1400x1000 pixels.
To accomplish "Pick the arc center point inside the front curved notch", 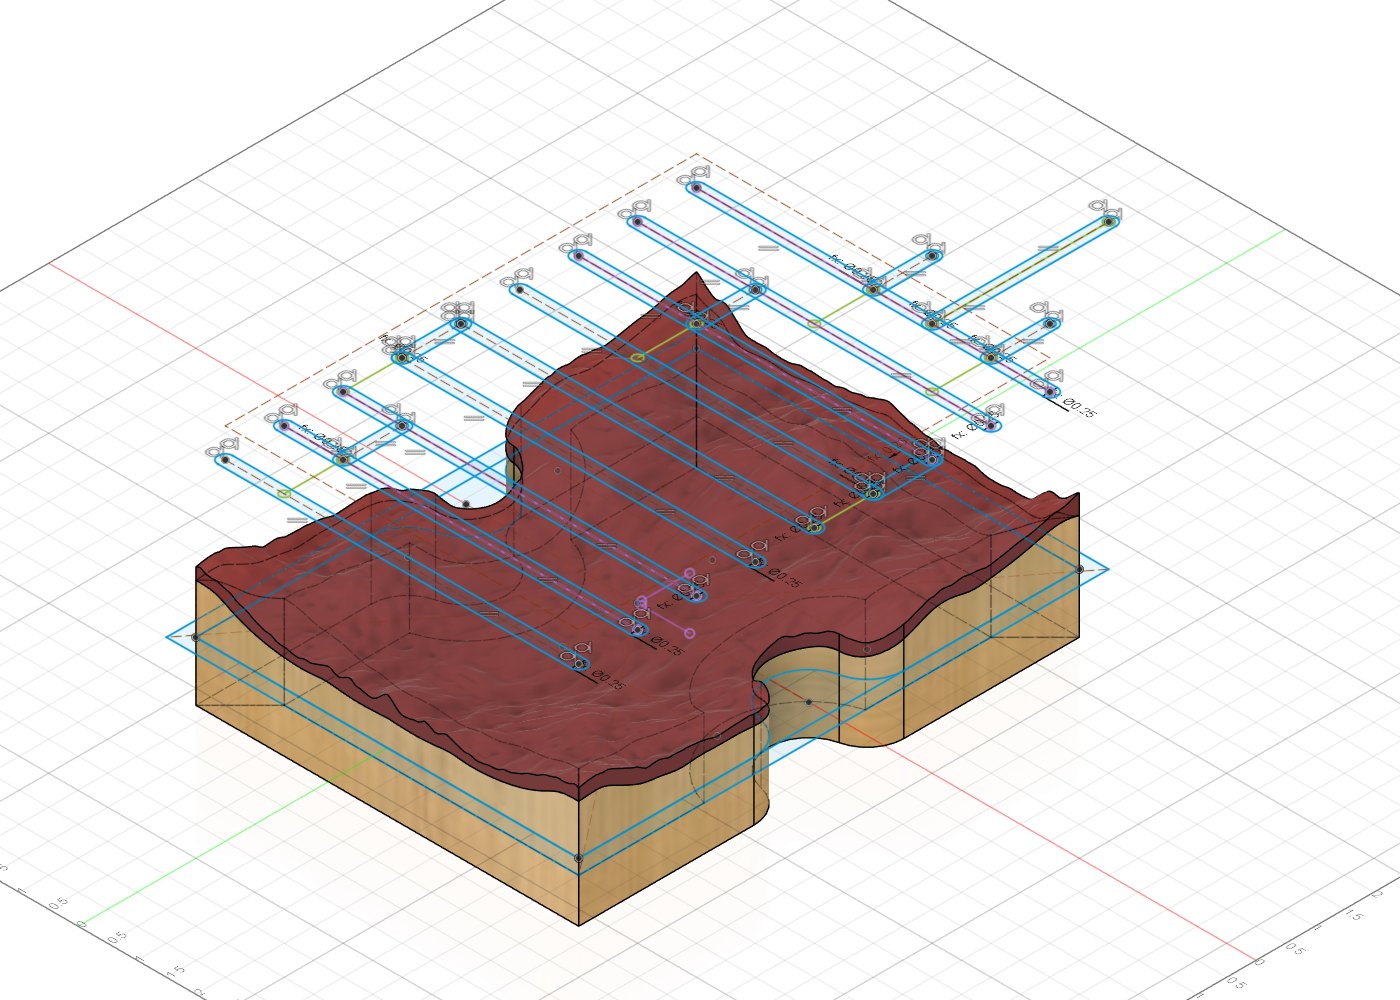I will 808,702.
